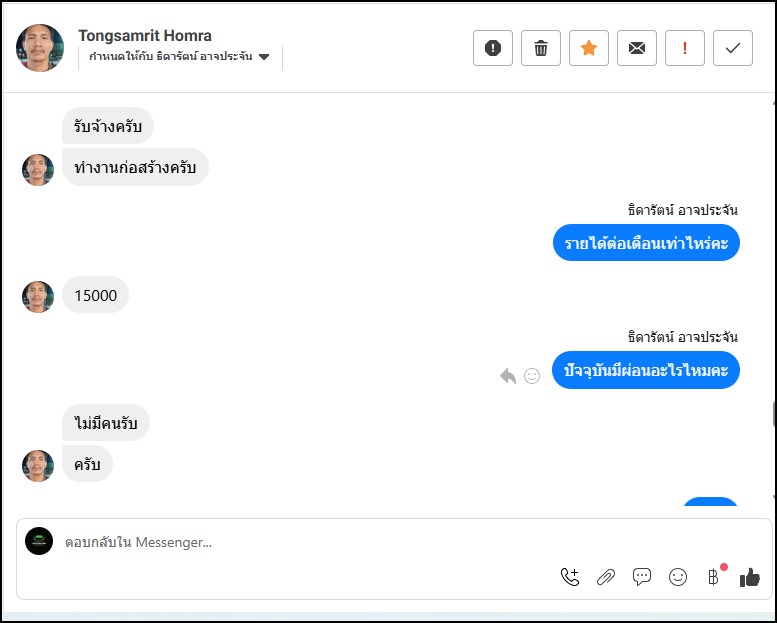Reply to ปัจจุบันมีผ่อนอะไรไหมคะ with reply arrow

click(x=508, y=376)
